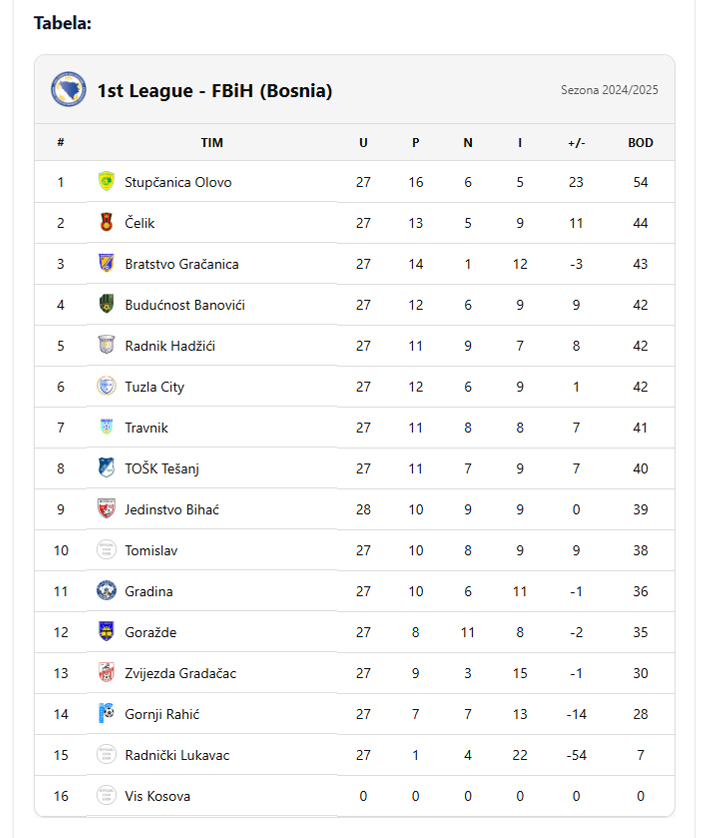
Task: Click the Čelik club crest
Action: click(x=106, y=222)
